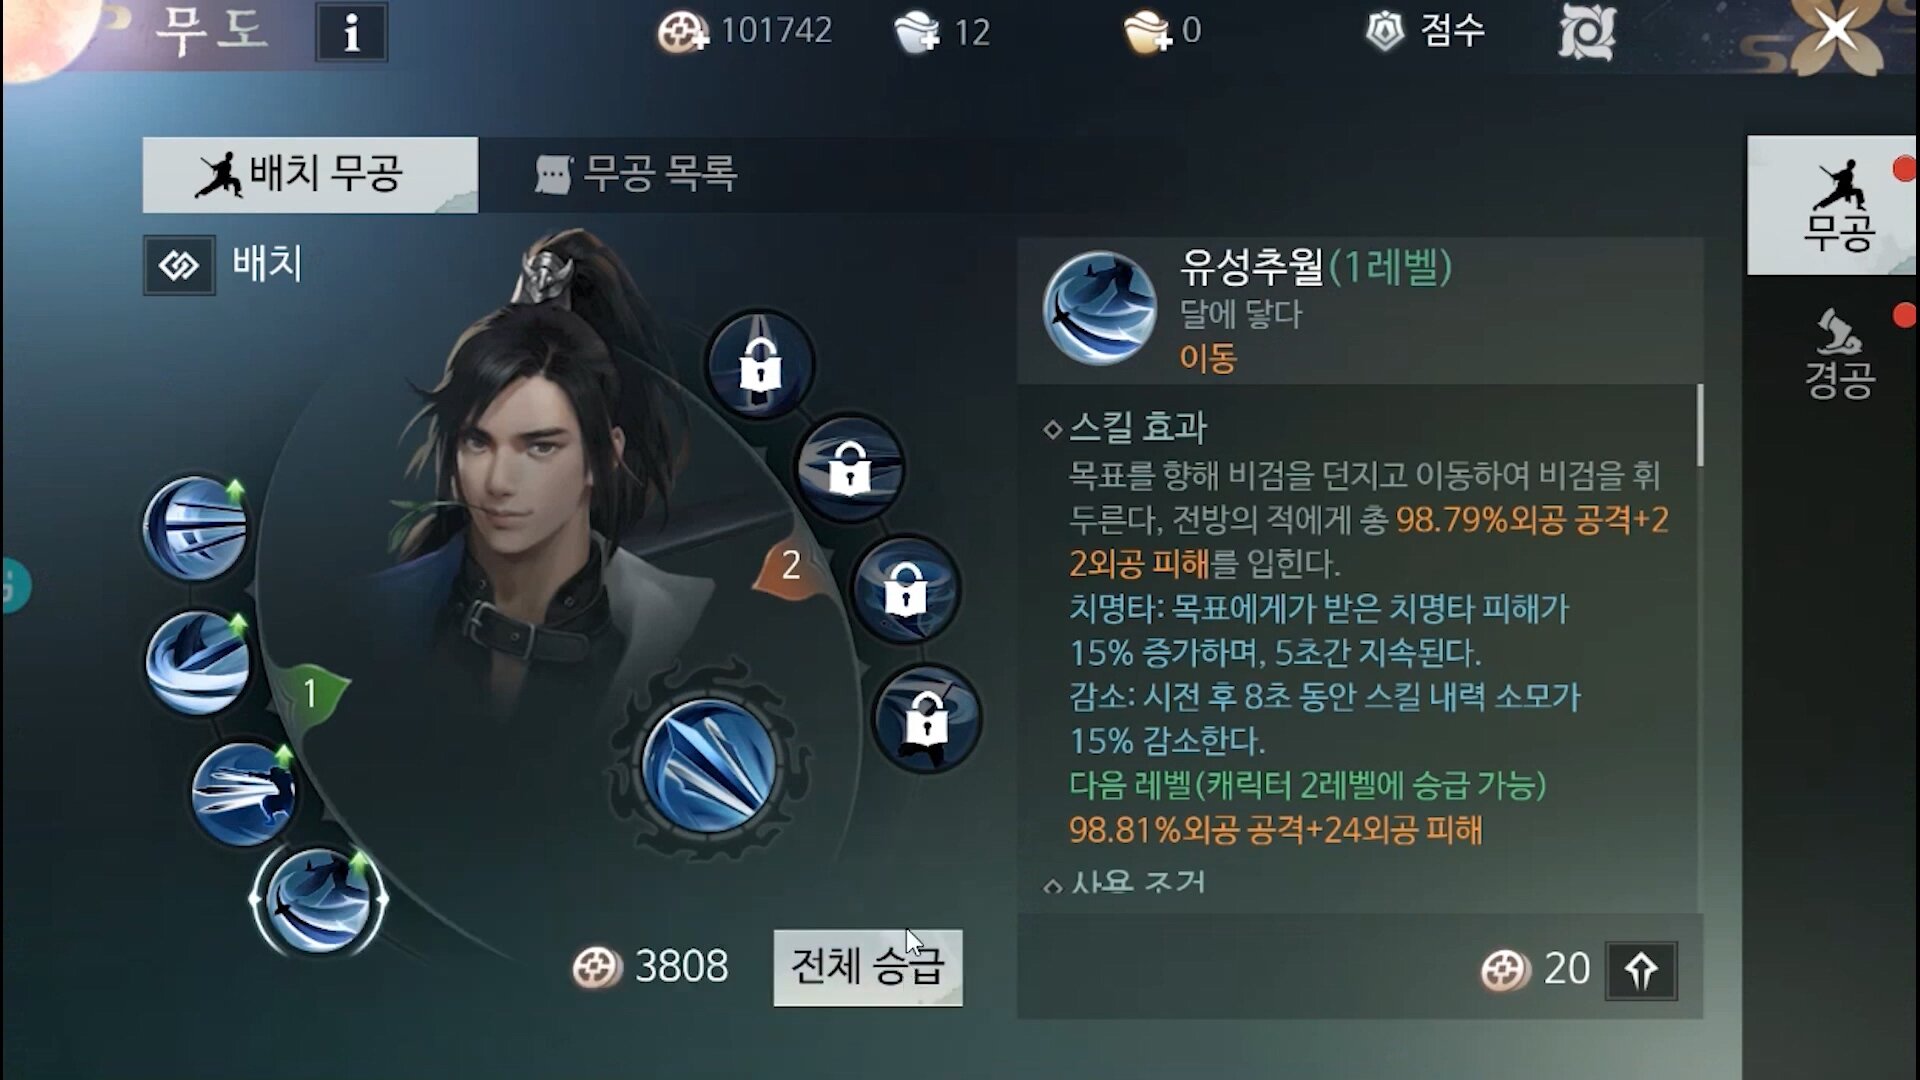Select the topmost locked skill slot
The image size is (1920, 1080).
760,364
